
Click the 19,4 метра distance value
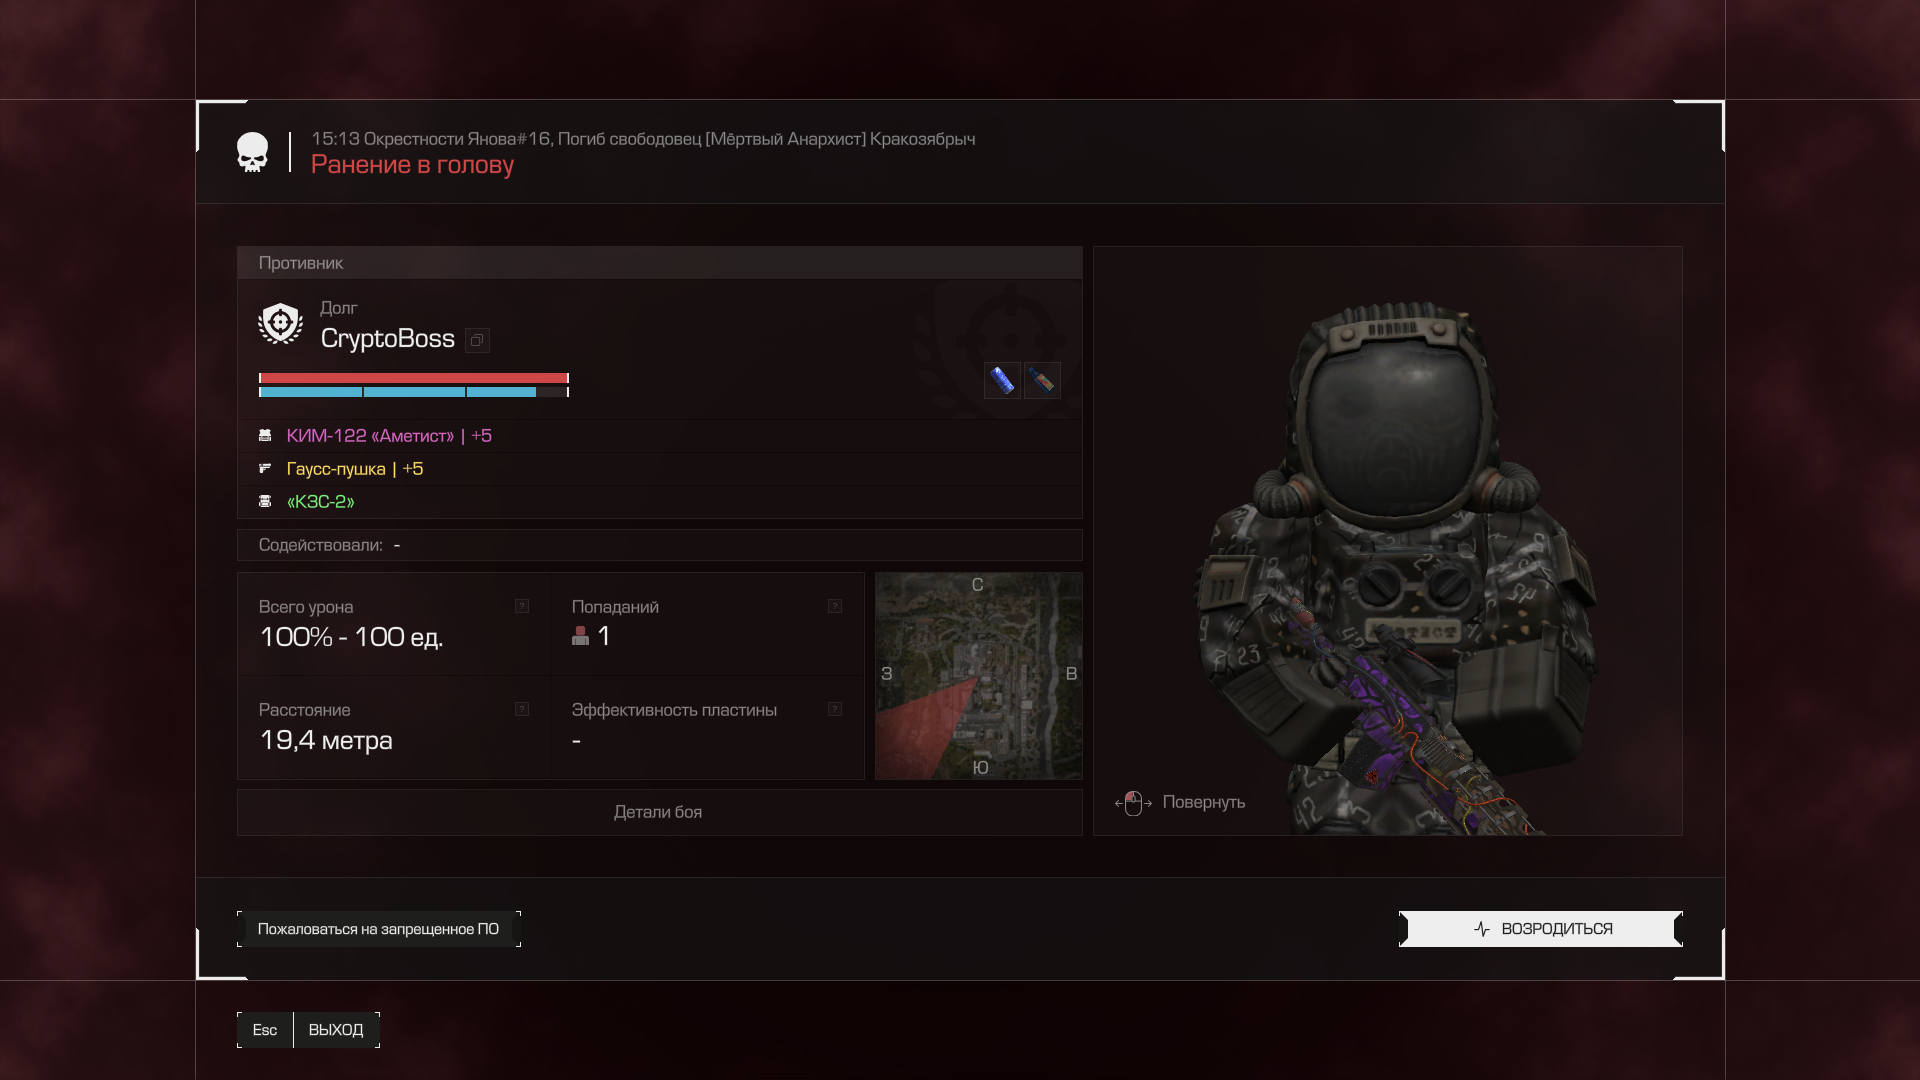326,740
